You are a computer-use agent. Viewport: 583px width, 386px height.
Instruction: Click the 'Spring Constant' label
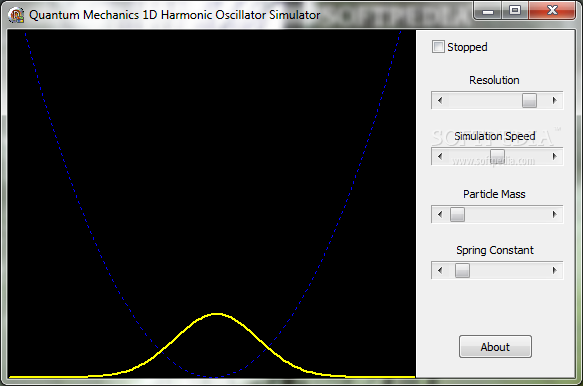(x=495, y=250)
